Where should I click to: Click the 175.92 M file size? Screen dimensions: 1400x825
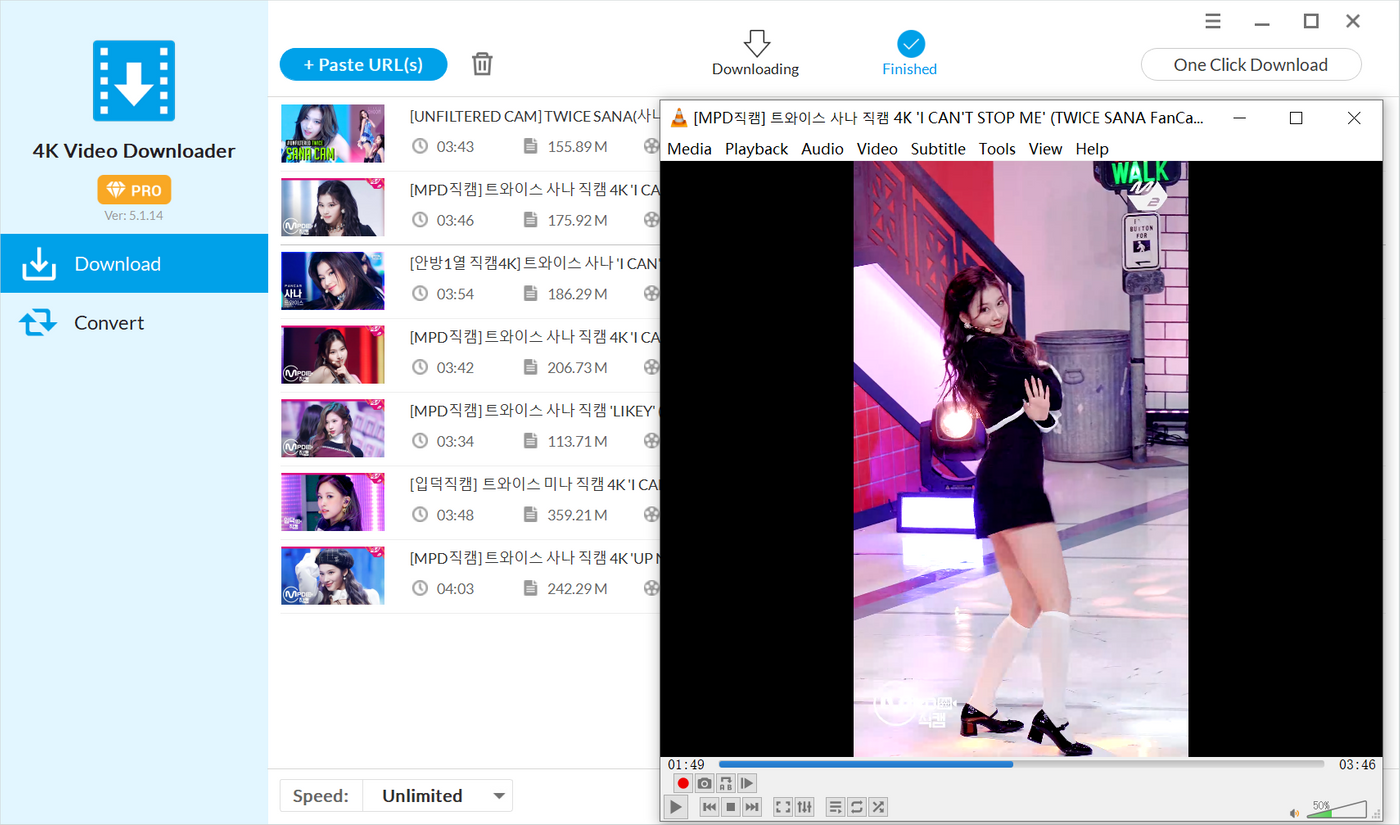point(578,220)
